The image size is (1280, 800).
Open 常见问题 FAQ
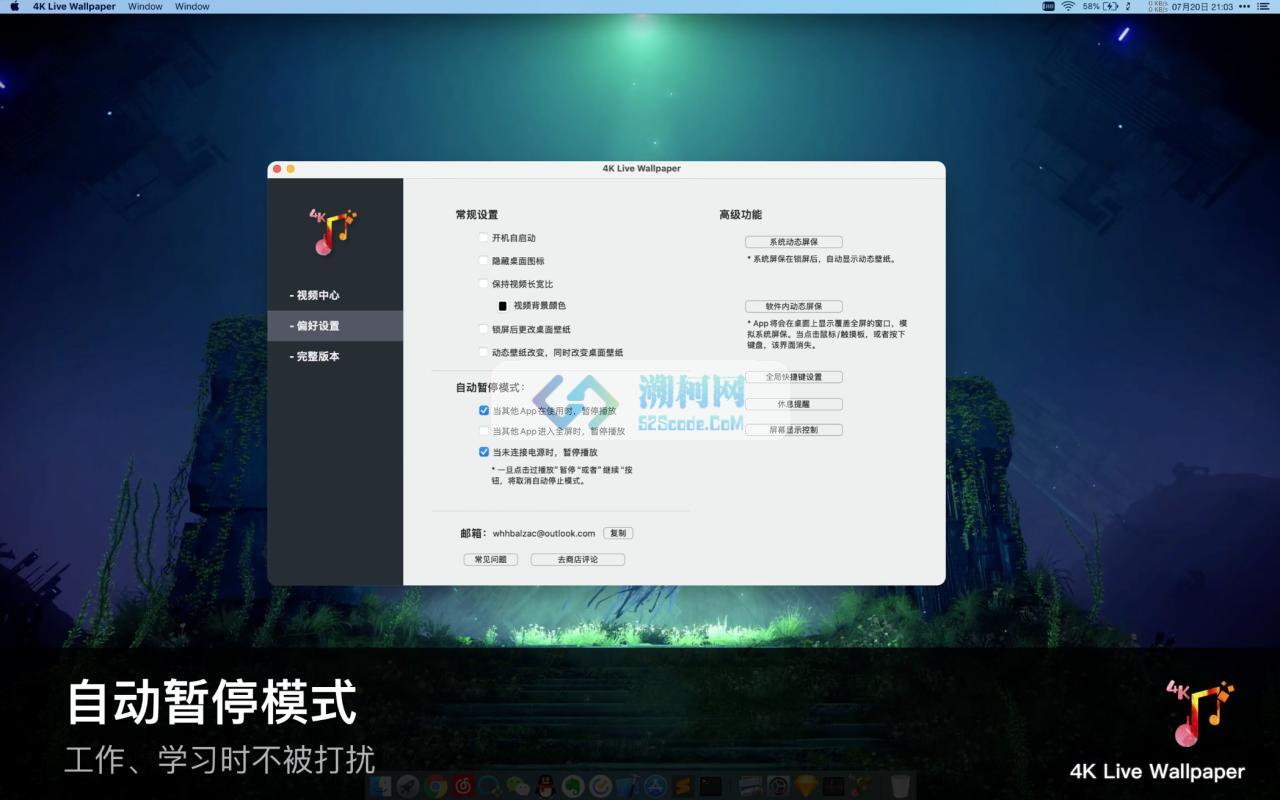coord(490,559)
